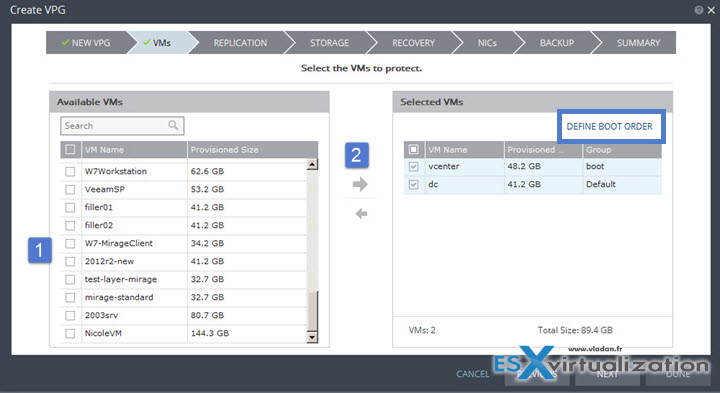Close the Create VPG dialog
Viewport: 720px width, 393px height.
coord(711,10)
